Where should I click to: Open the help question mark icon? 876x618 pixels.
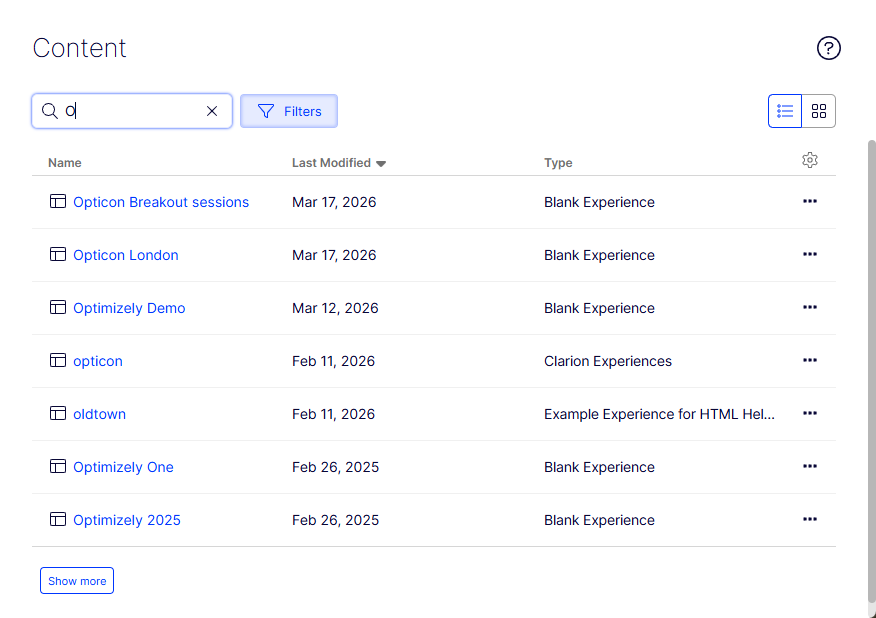point(829,48)
